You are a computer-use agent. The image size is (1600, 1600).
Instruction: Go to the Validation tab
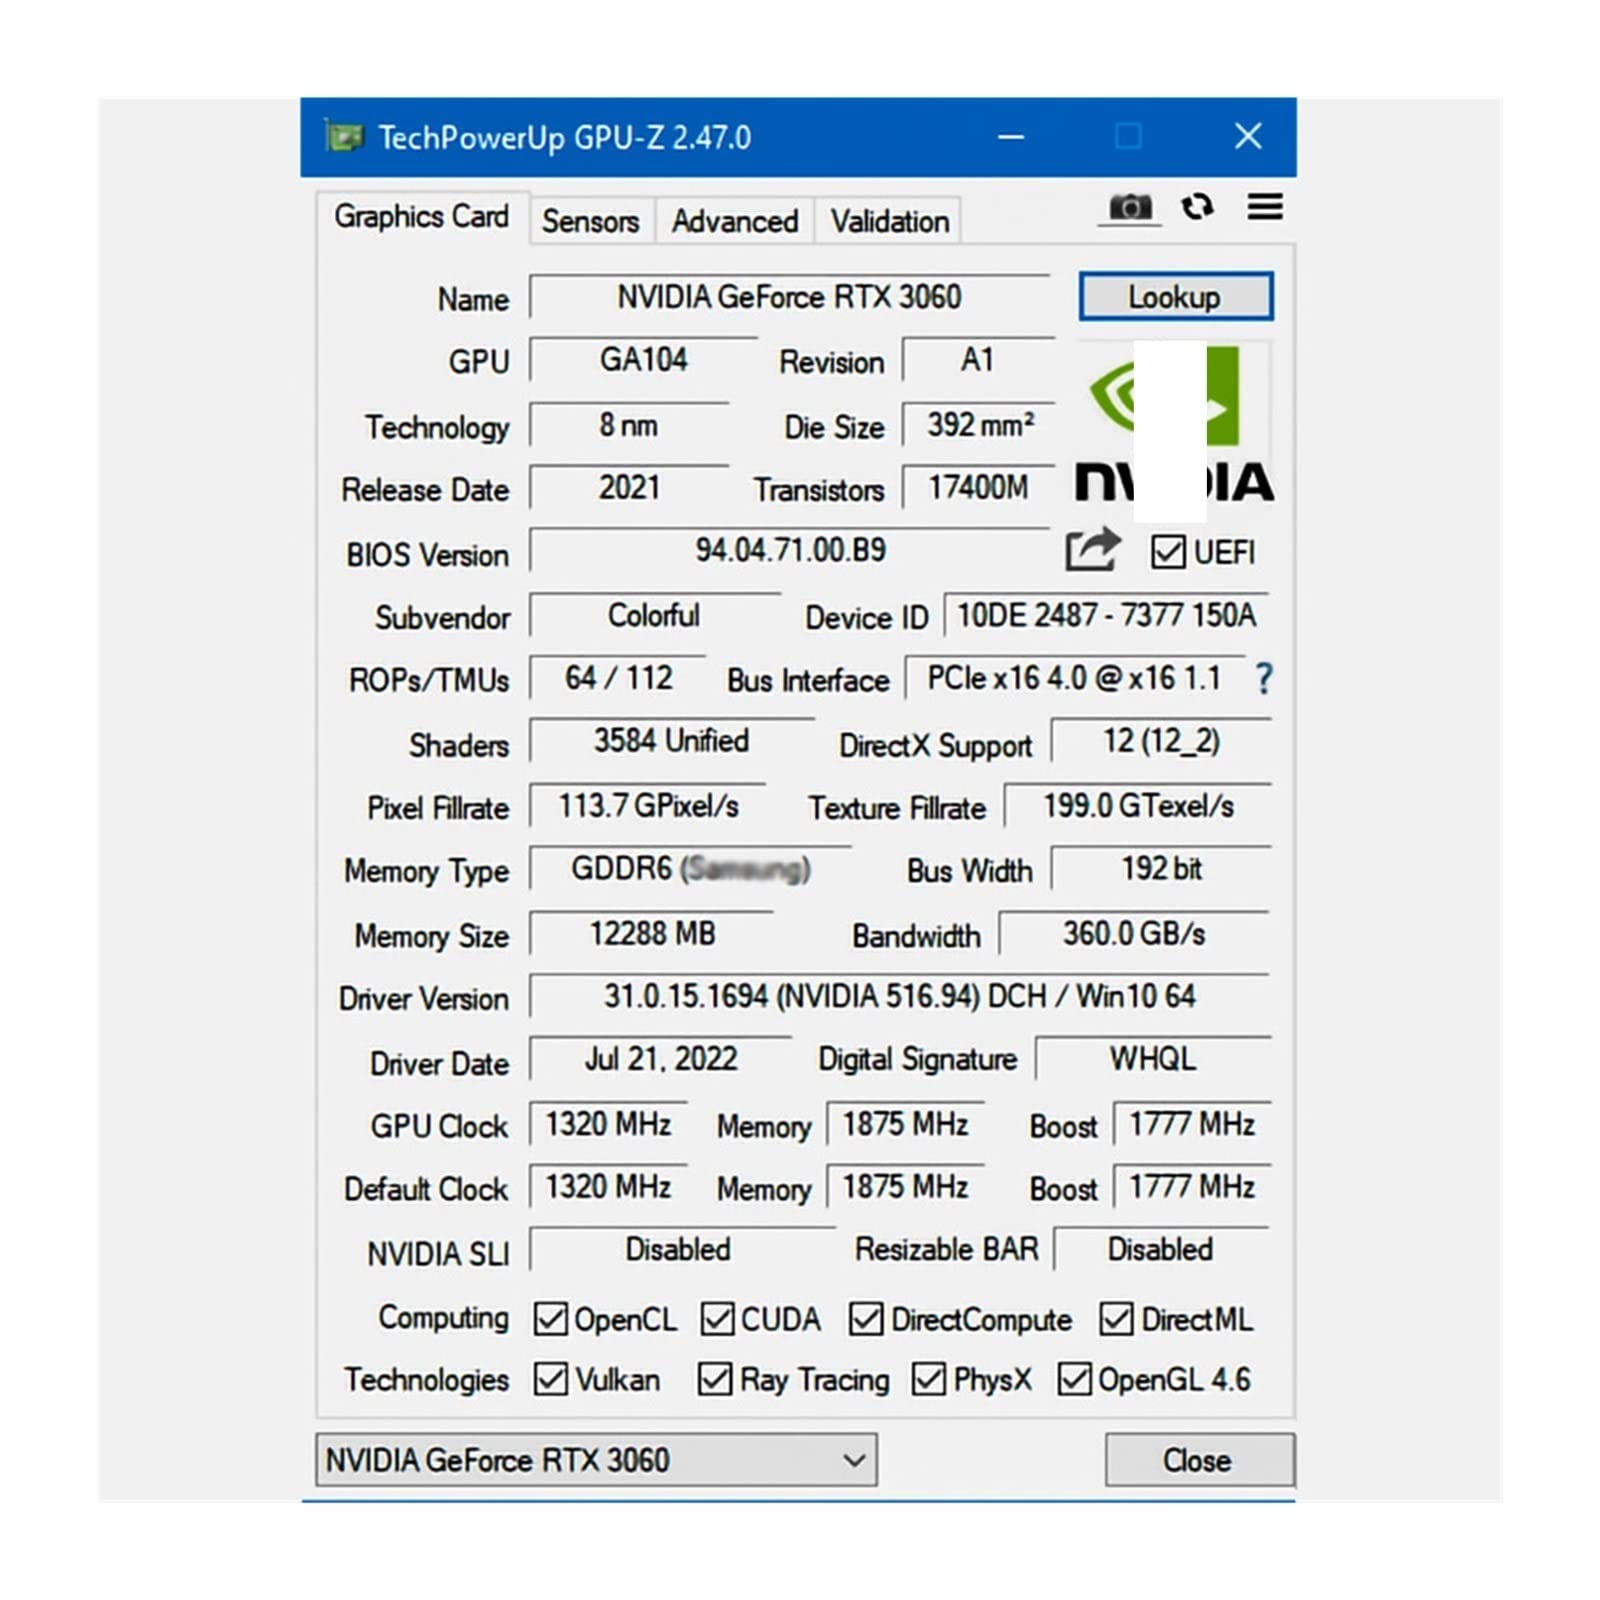click(x=889, y=221)
